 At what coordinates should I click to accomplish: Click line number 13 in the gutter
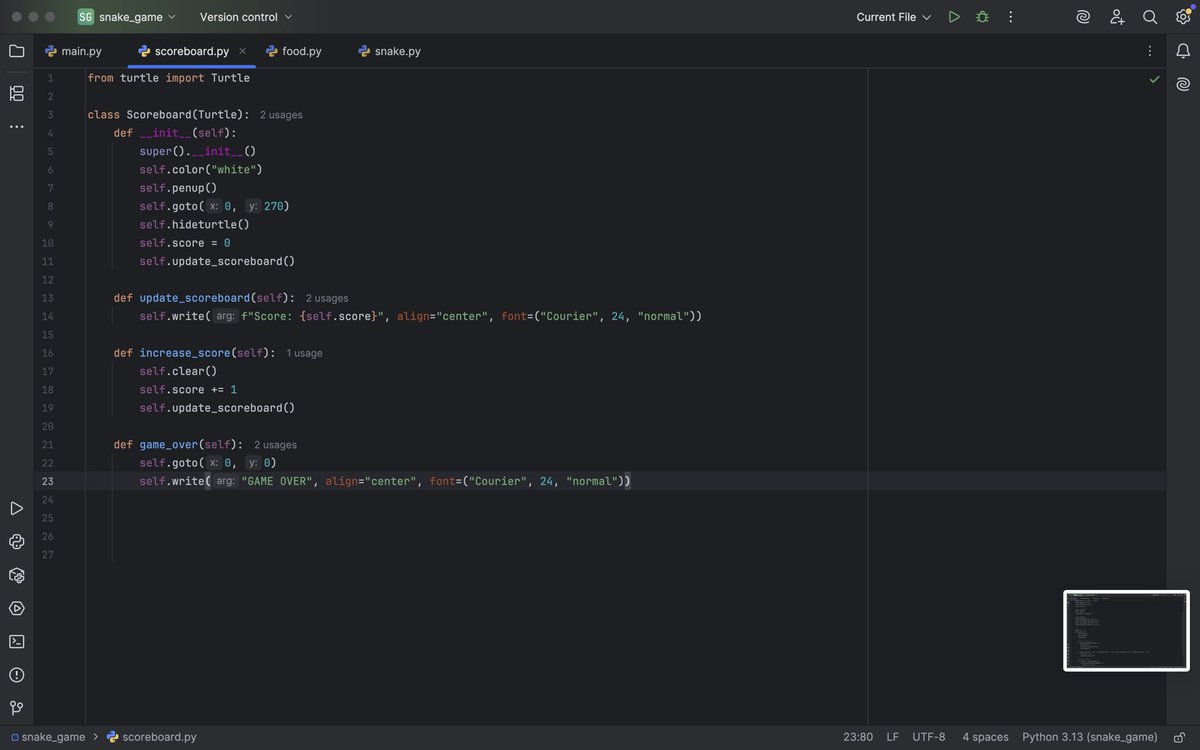click(48, 298)
